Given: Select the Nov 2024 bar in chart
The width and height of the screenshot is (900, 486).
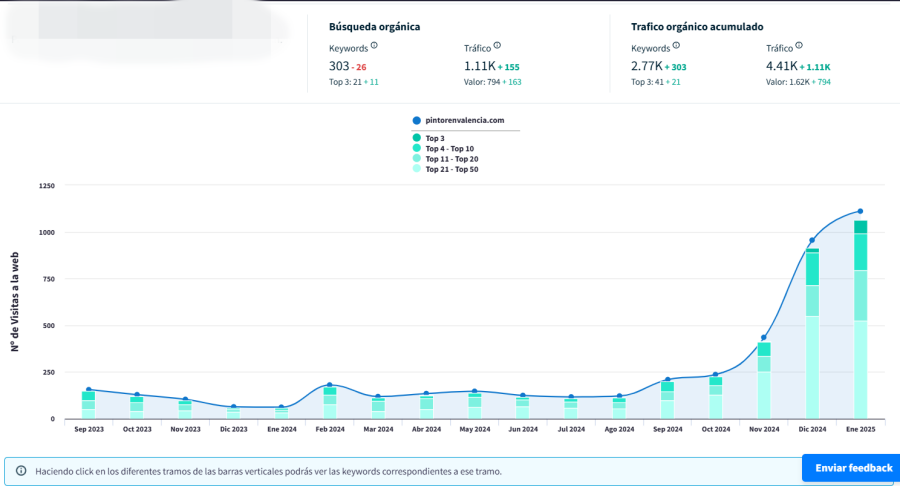Looking at the screenshot, I should (763, 381).
